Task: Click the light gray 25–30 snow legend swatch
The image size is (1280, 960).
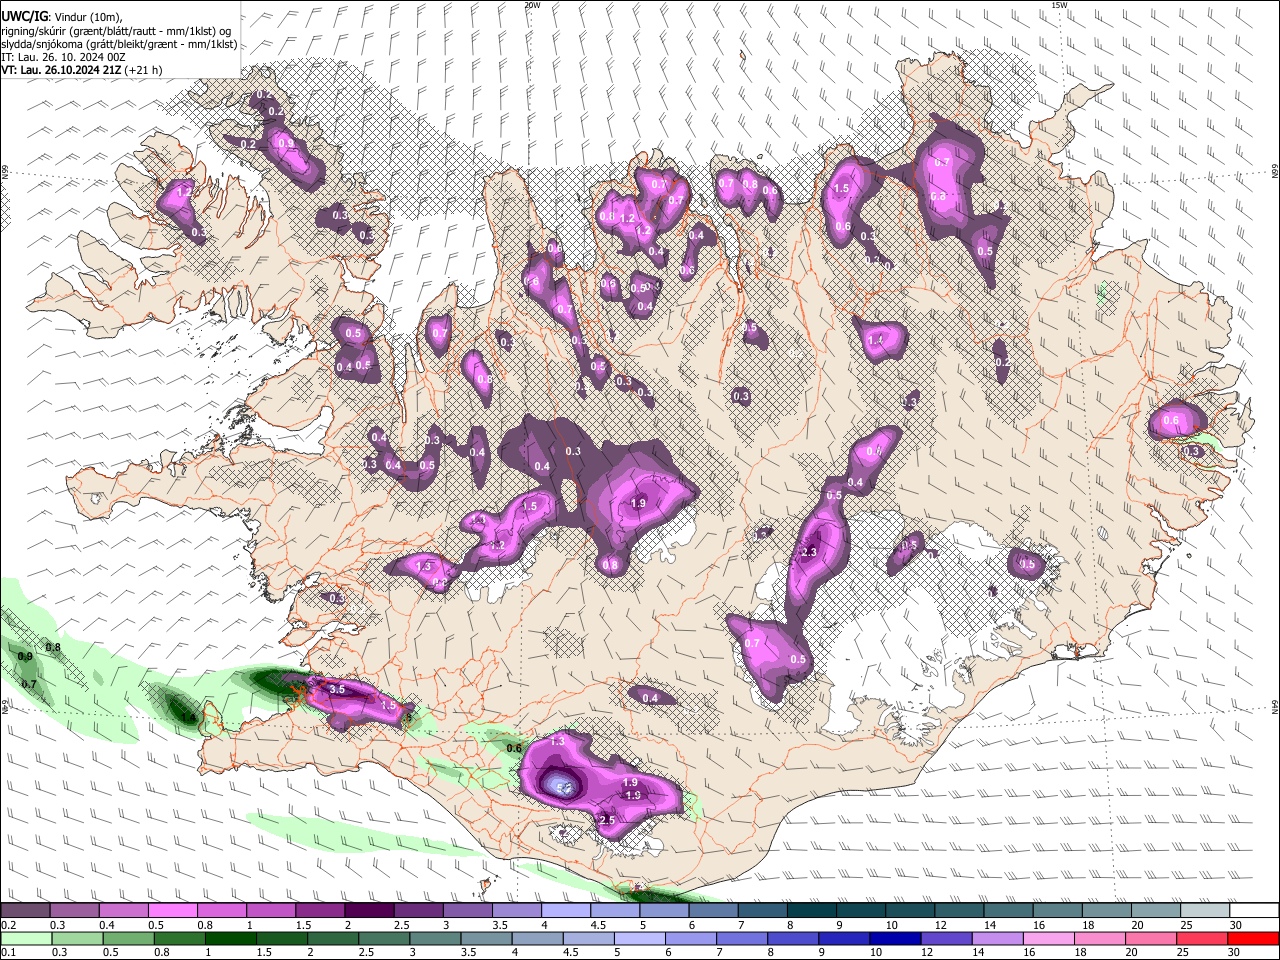Action: [x=1206, y=911]
